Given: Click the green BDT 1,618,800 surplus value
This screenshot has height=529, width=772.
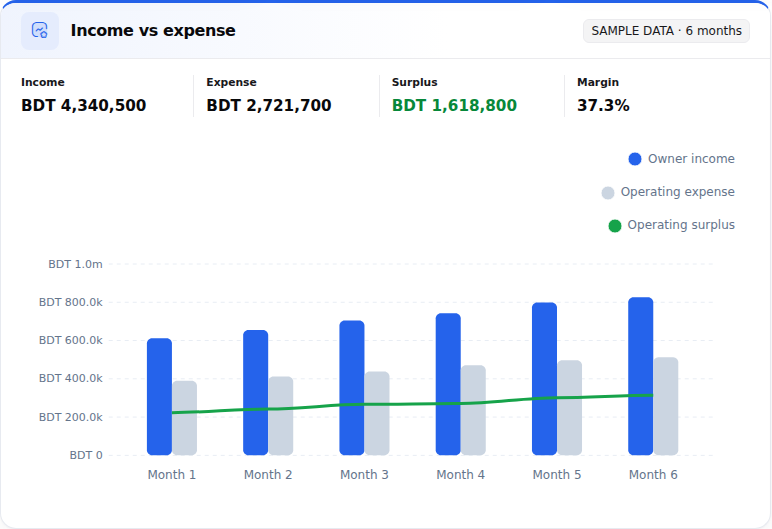Looking at the screenshot, I should (454, 105).
